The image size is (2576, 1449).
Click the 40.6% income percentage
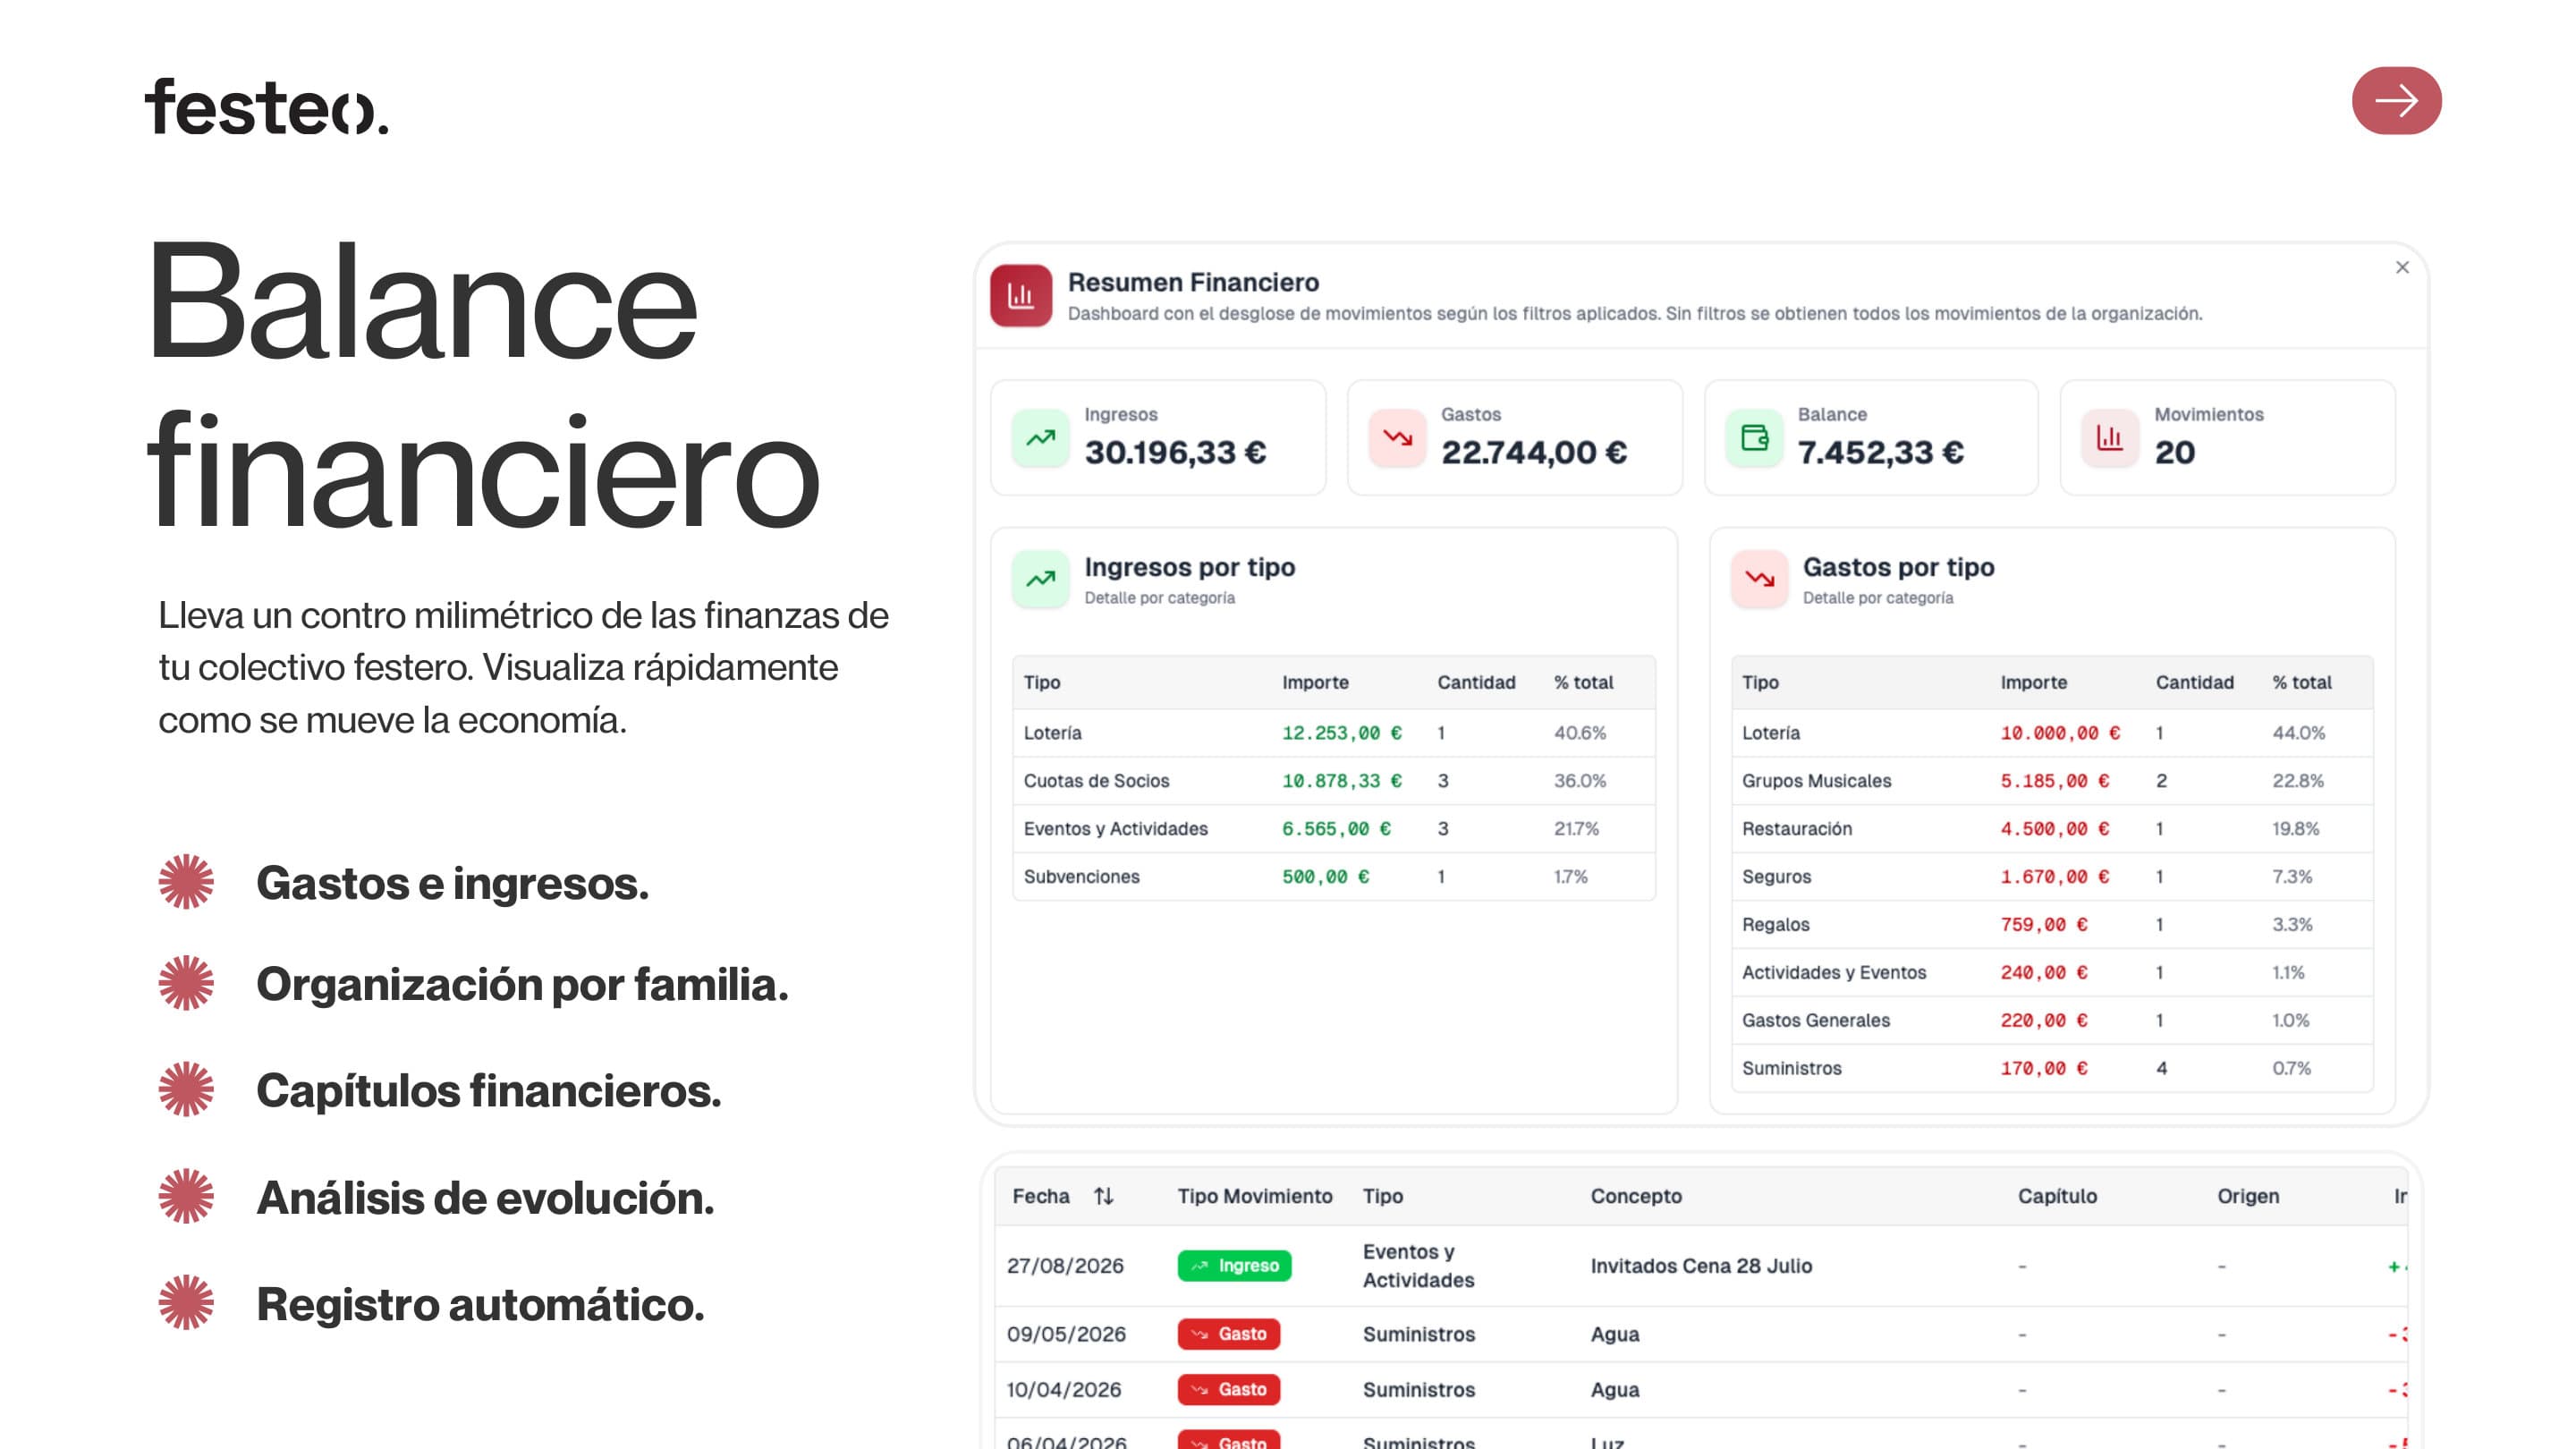1580,733
